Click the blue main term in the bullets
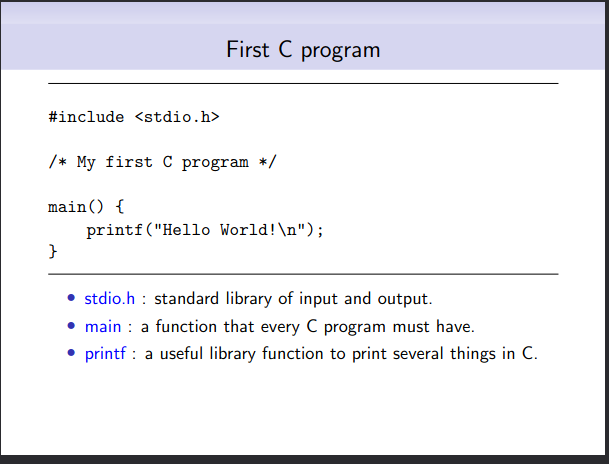 click(x=103, y=327)
